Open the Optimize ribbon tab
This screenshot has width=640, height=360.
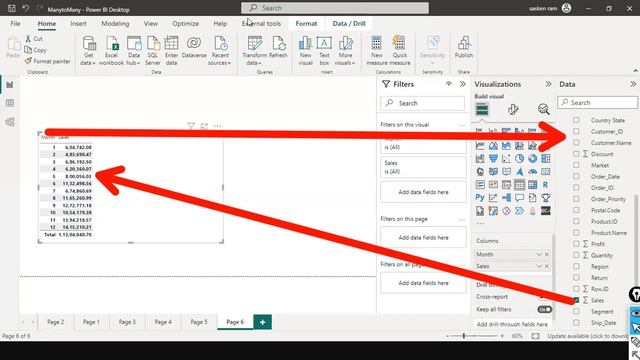click(x=186, y=24)
